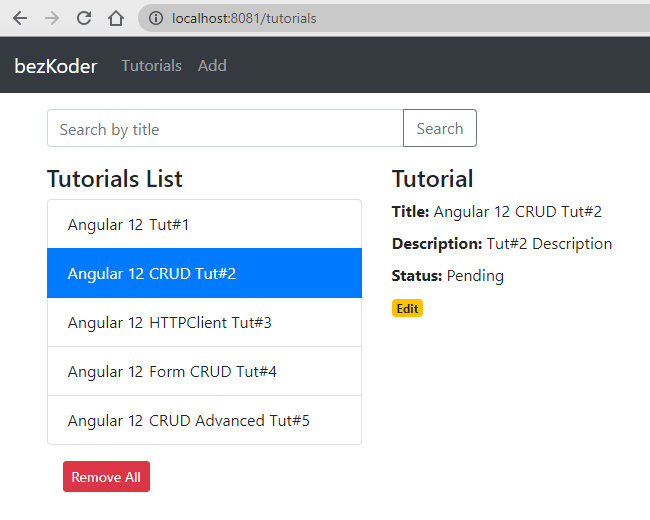Select the highlighted Angular 12 CRUD Tut#2 row

point(204,273)
